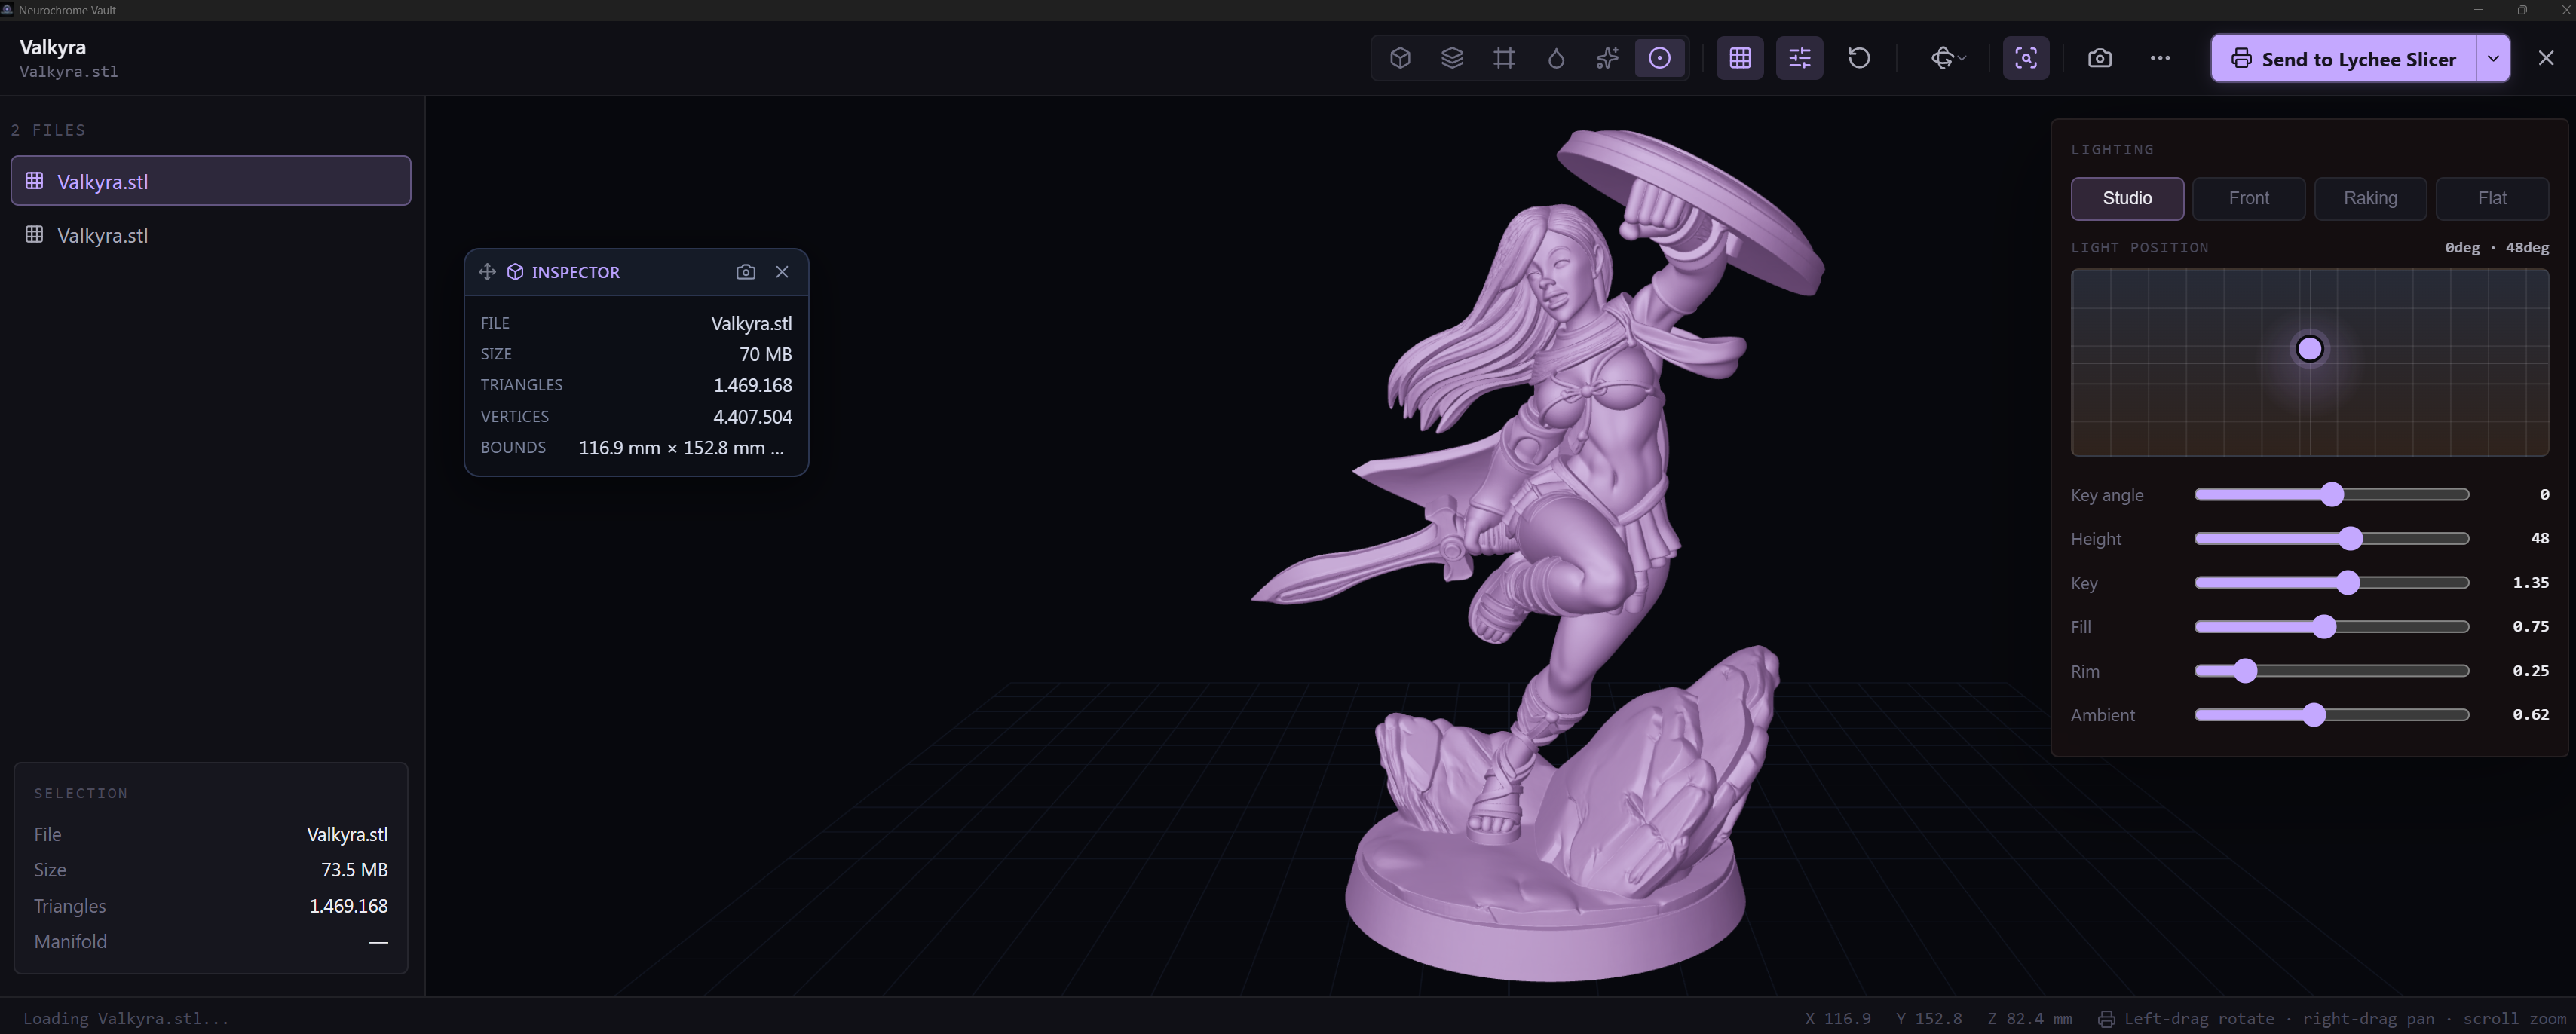
Task: Click the '0deg · 48deg' light position readout
Action: coord(2496,247)
